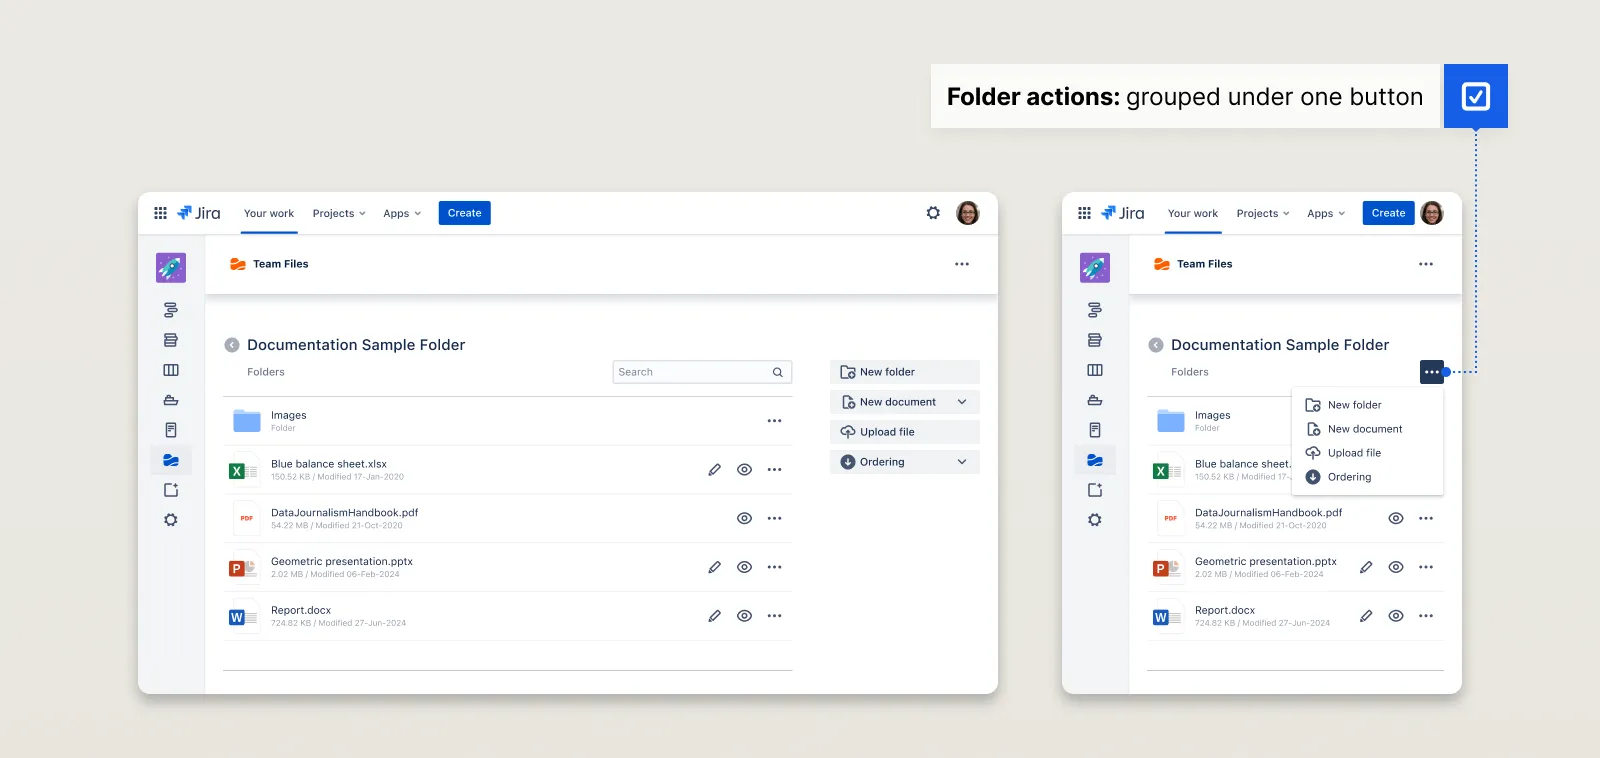Click search magnifier icon in left window

click(777, 372)
